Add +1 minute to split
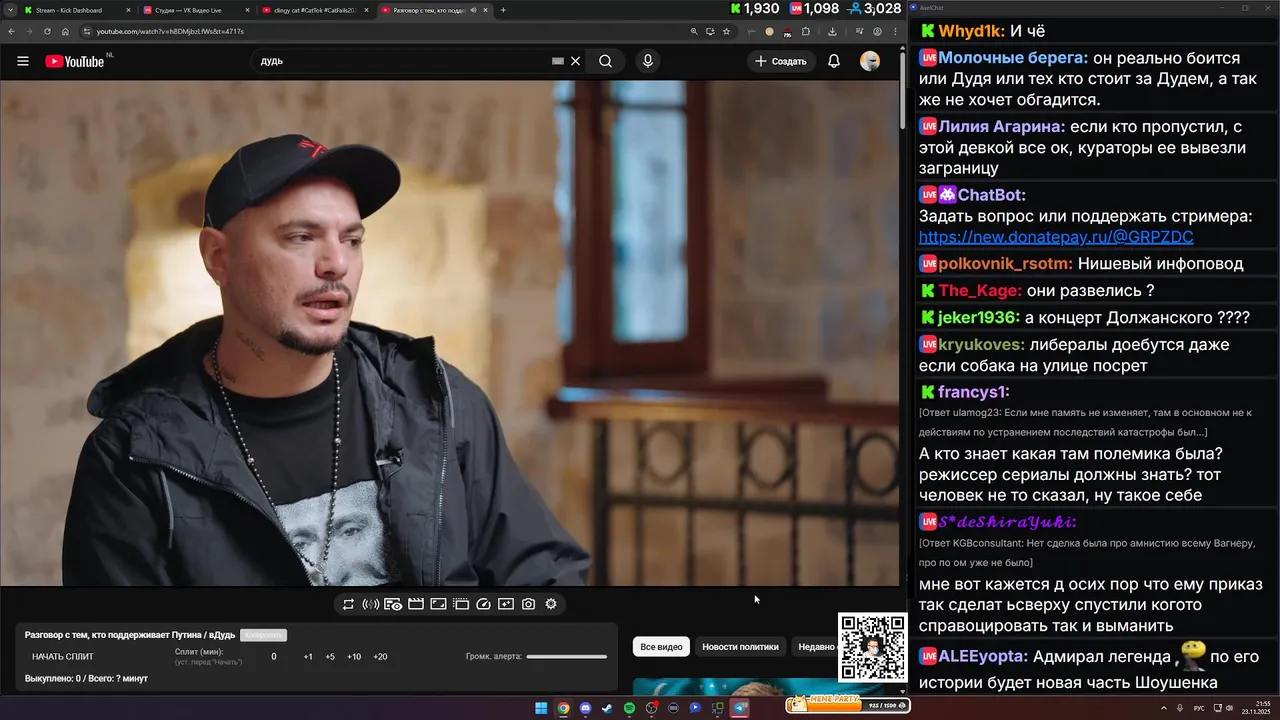1280x720 pixels. pos(308,657)
